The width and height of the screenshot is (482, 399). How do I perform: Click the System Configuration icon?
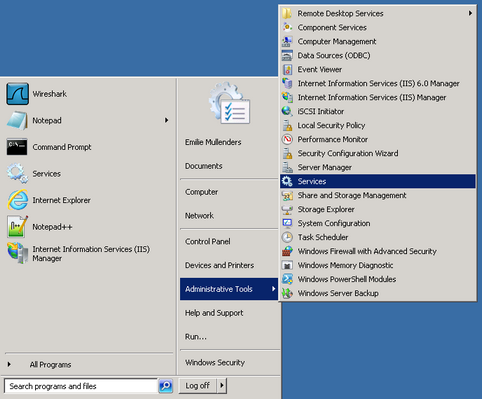tap(287, 223)
